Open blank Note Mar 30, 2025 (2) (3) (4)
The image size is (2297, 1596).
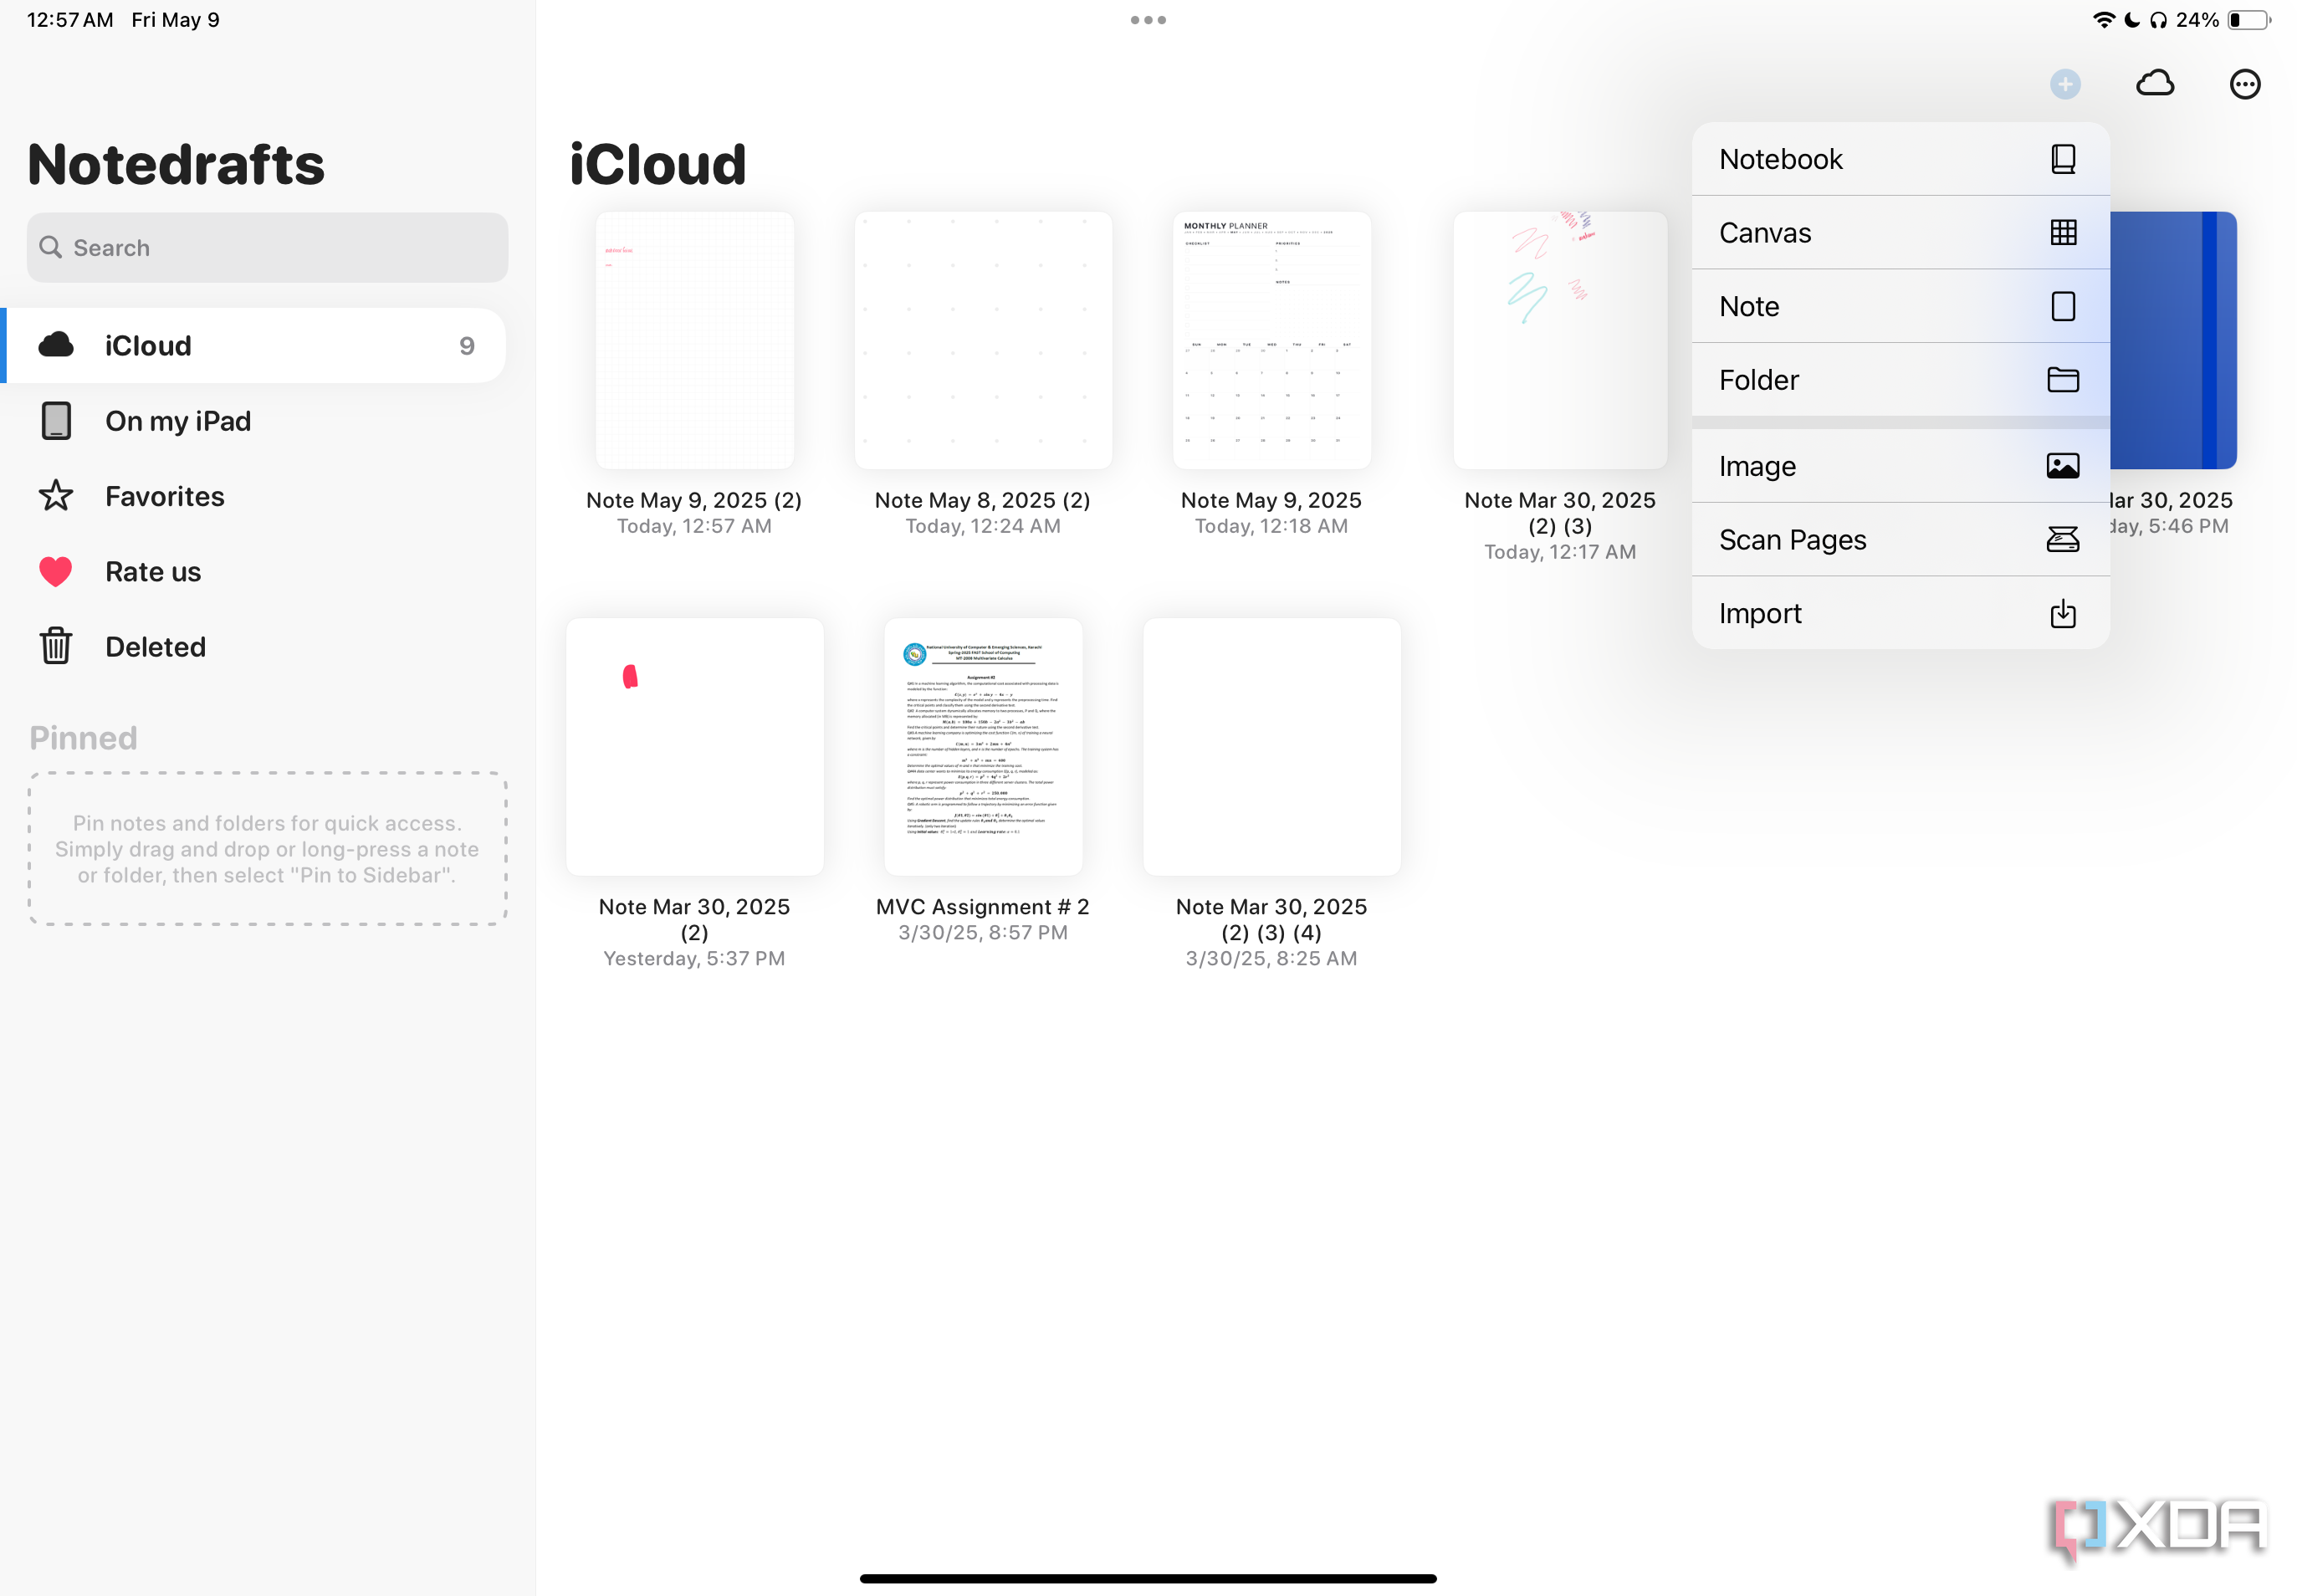click(x=1271, y=747)
